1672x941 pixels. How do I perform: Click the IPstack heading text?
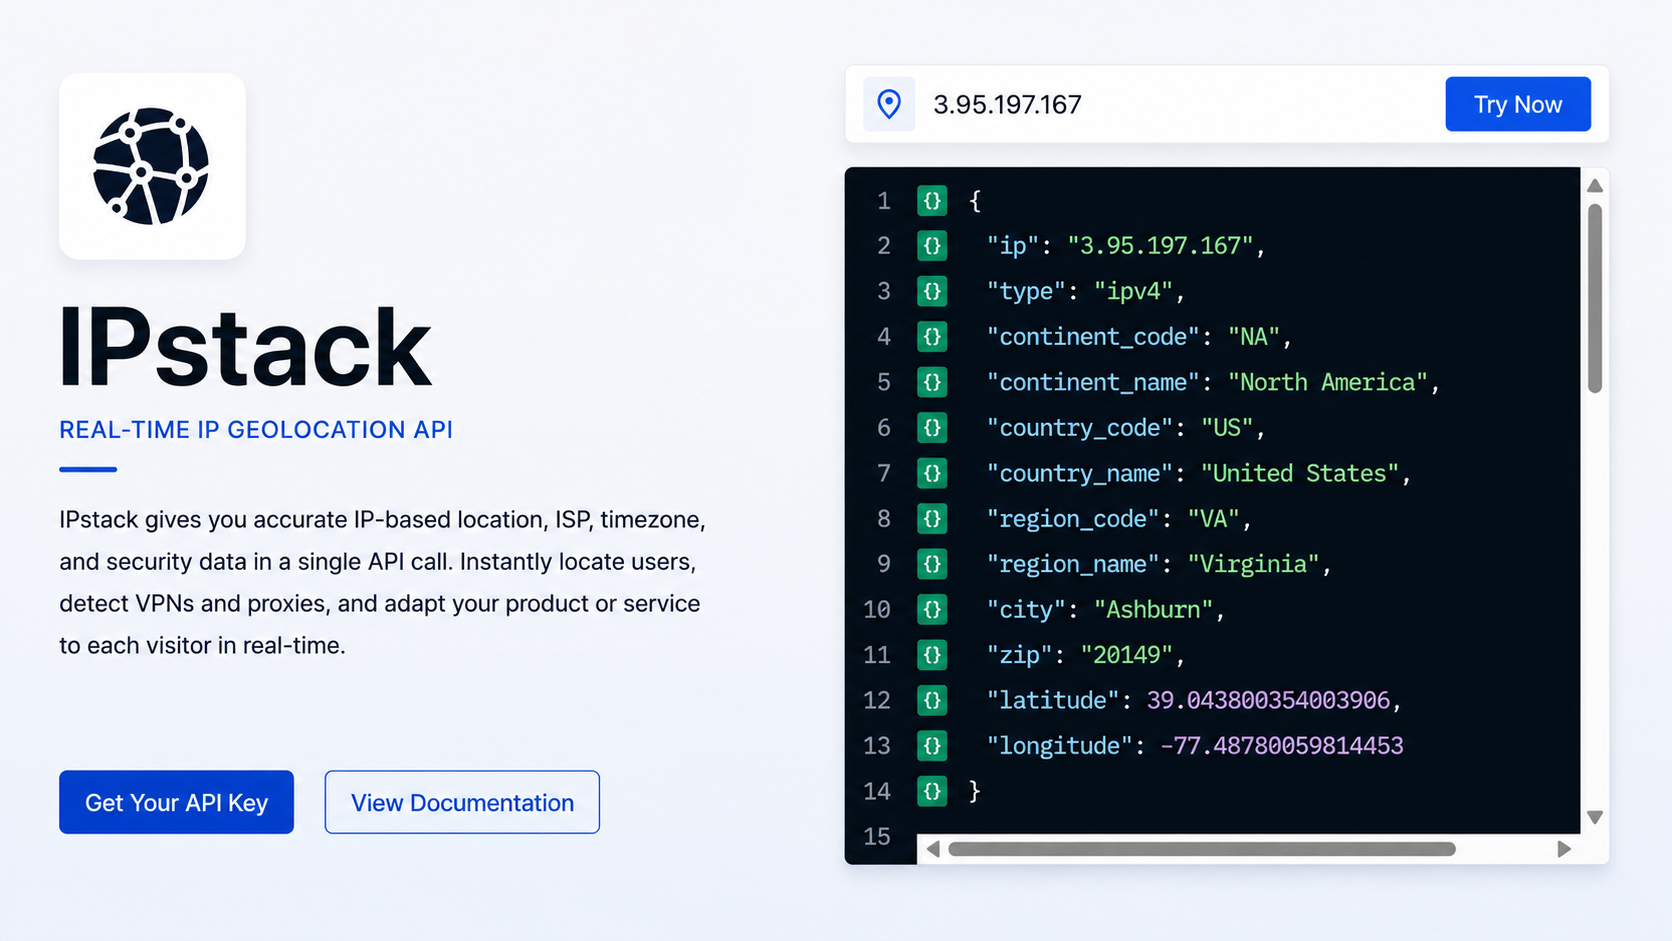click(245, 346)
